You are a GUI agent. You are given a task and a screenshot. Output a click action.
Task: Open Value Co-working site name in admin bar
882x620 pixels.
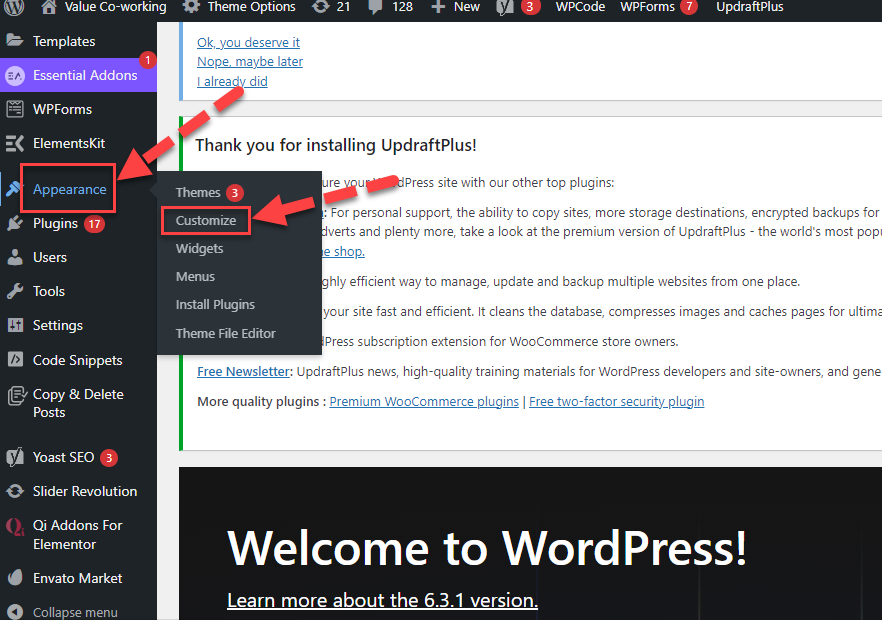(115, 7)
